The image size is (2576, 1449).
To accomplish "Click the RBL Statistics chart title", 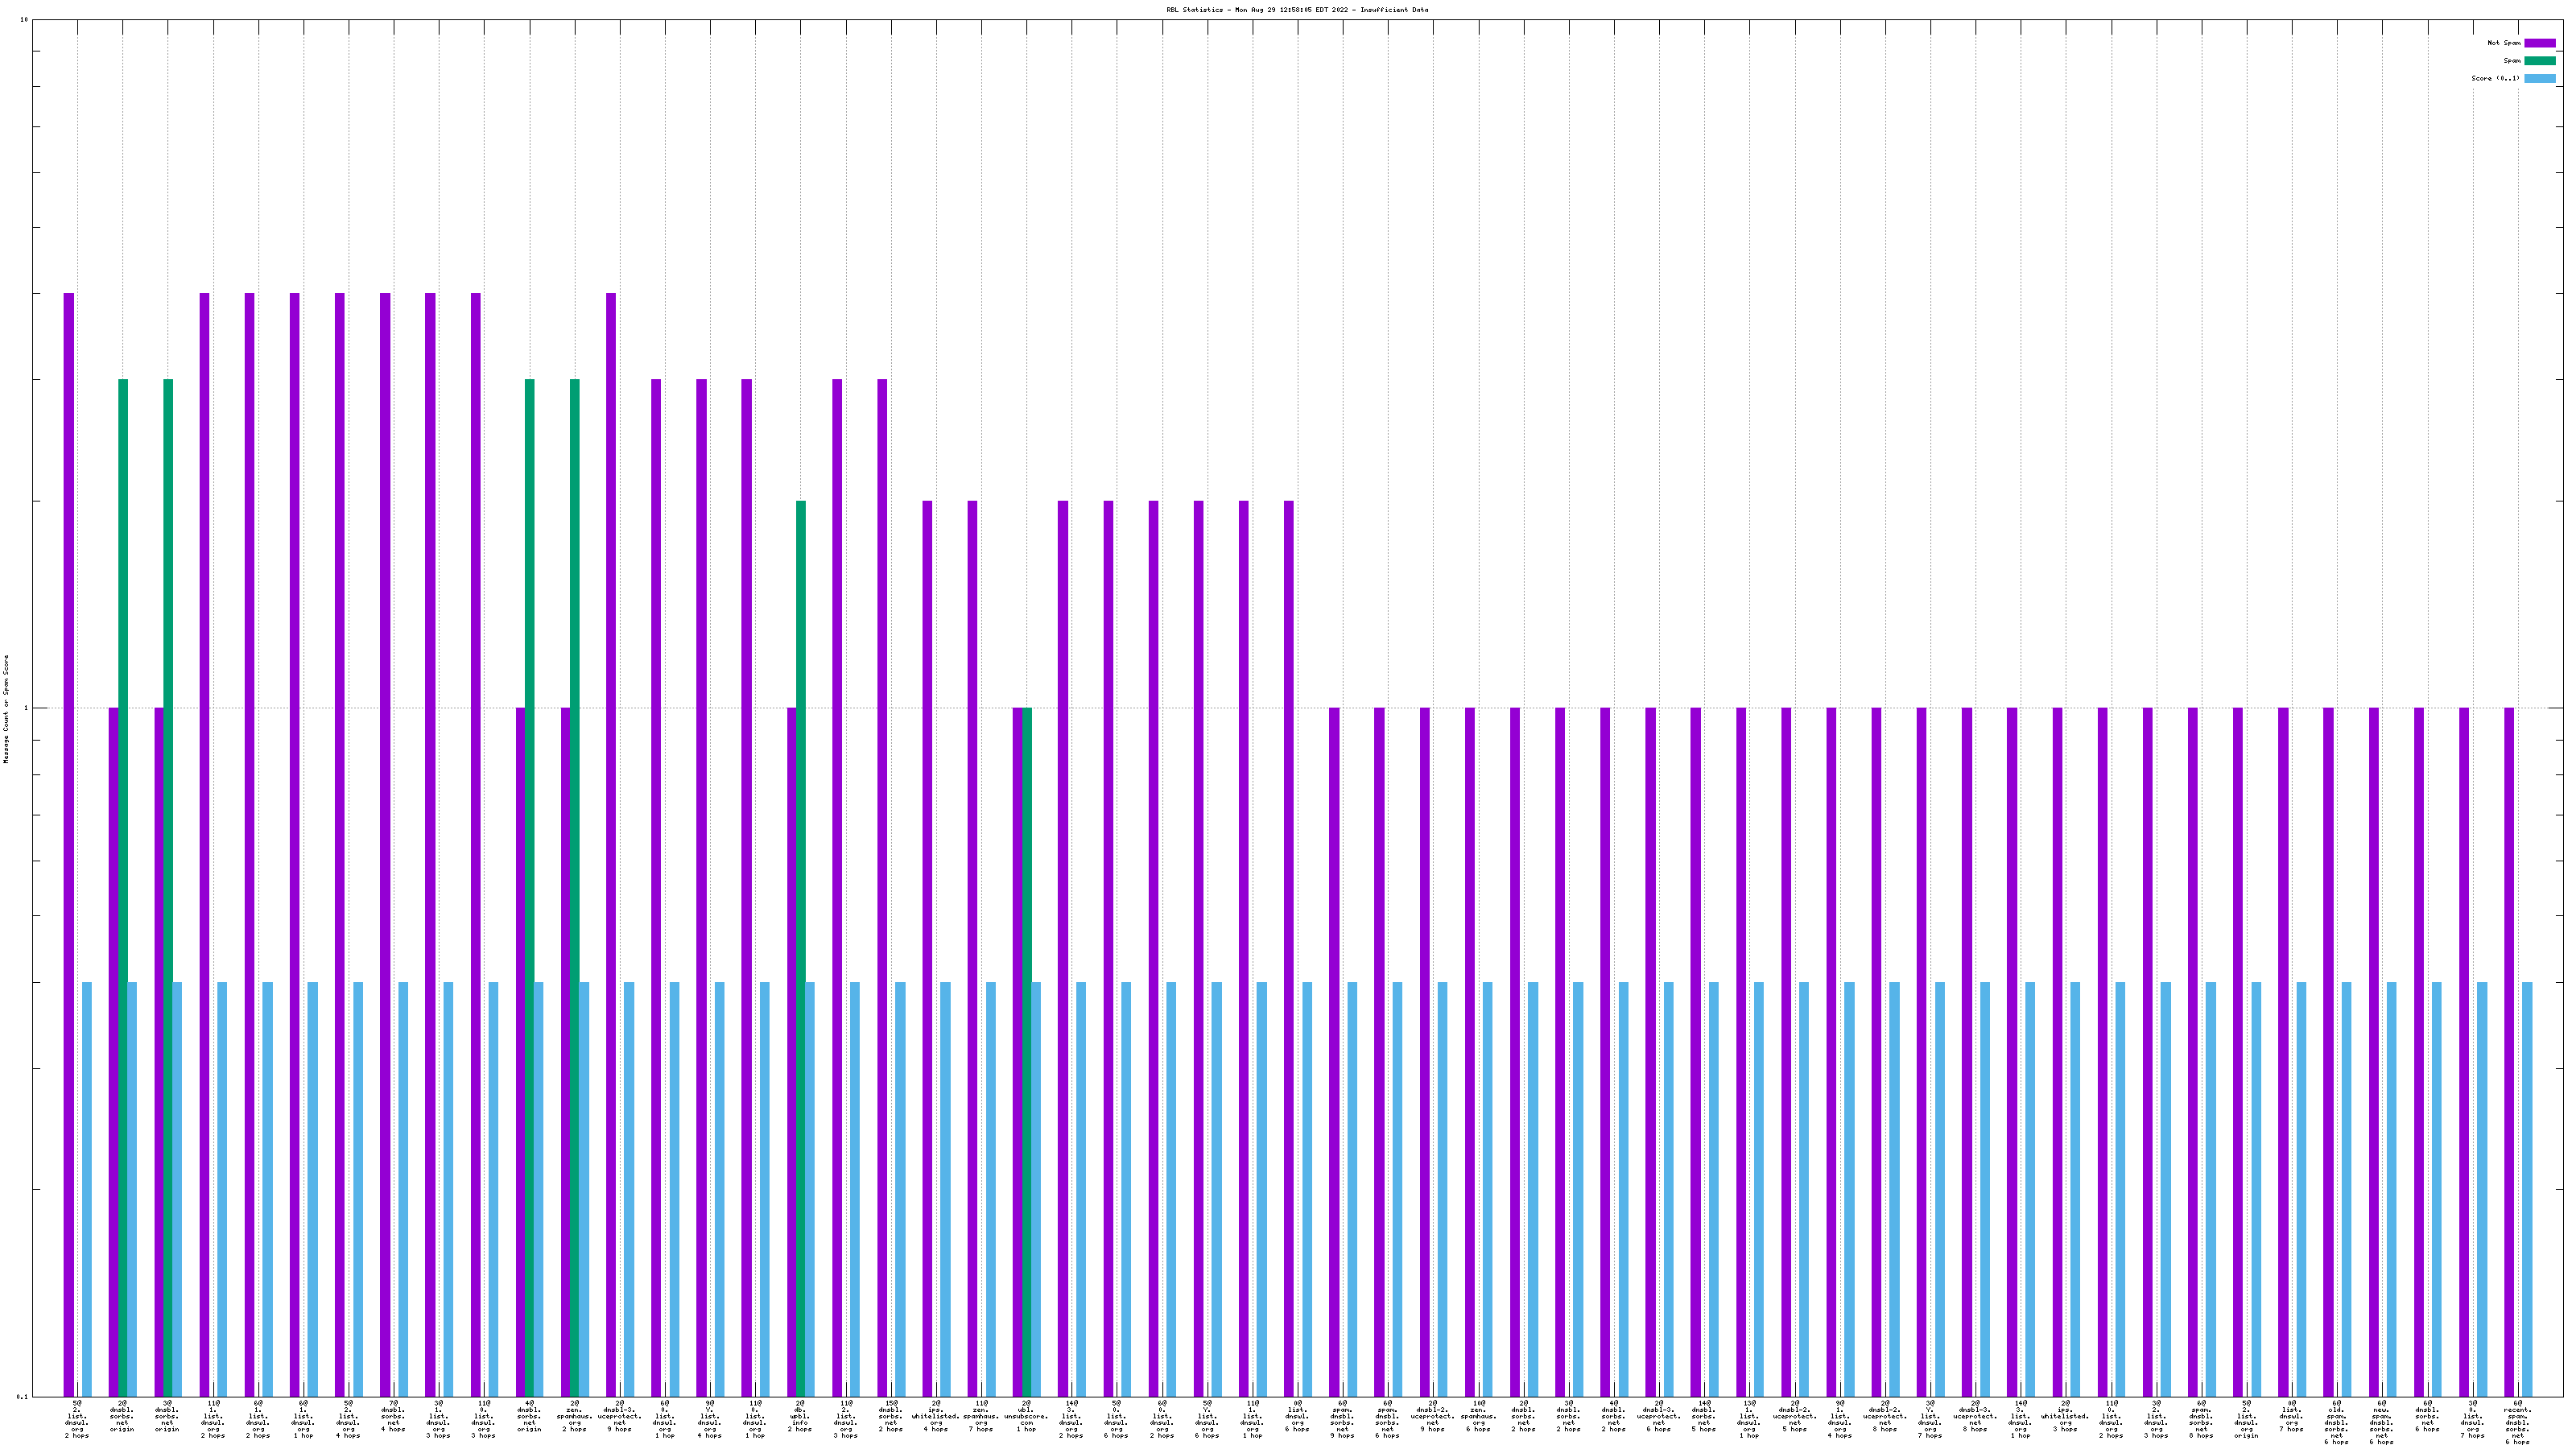I will click(1296, 10).
